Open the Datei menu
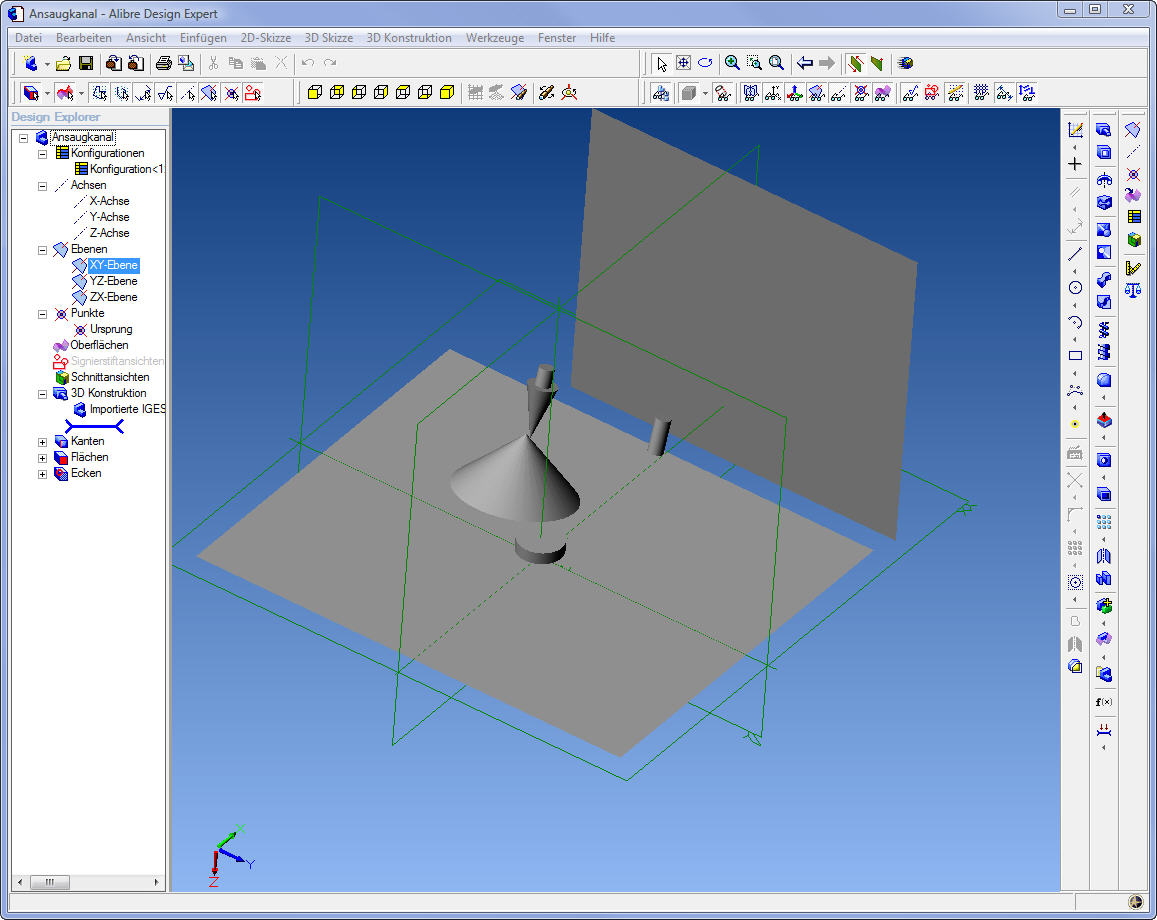The image size is (1157, 920). 29,38
